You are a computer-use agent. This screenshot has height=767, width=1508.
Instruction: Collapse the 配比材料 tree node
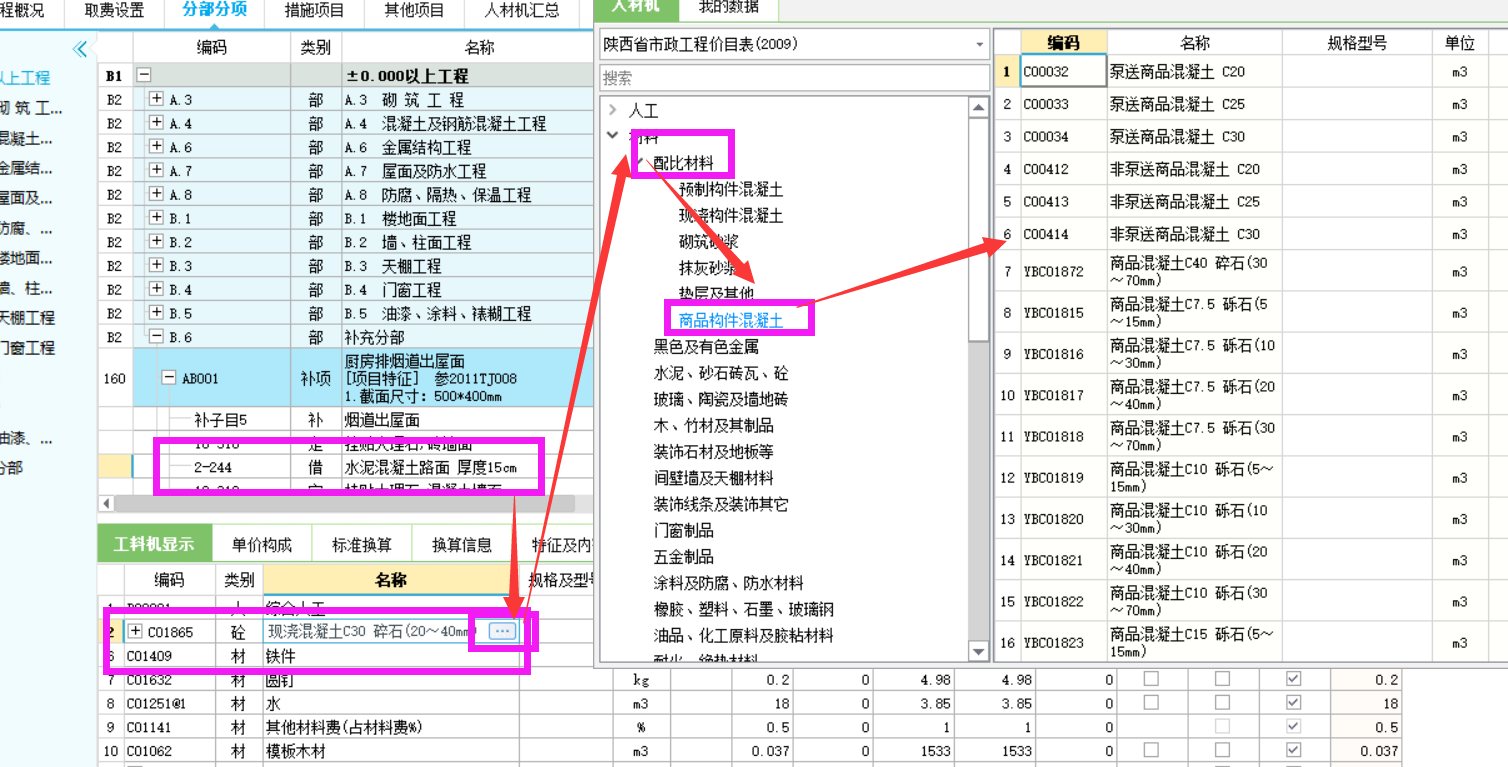pyautogui.click(x=640, y=162)
